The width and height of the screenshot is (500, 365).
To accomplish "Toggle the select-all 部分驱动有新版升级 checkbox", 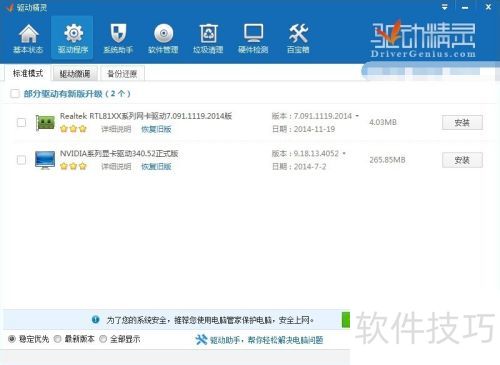I will 15,93.
